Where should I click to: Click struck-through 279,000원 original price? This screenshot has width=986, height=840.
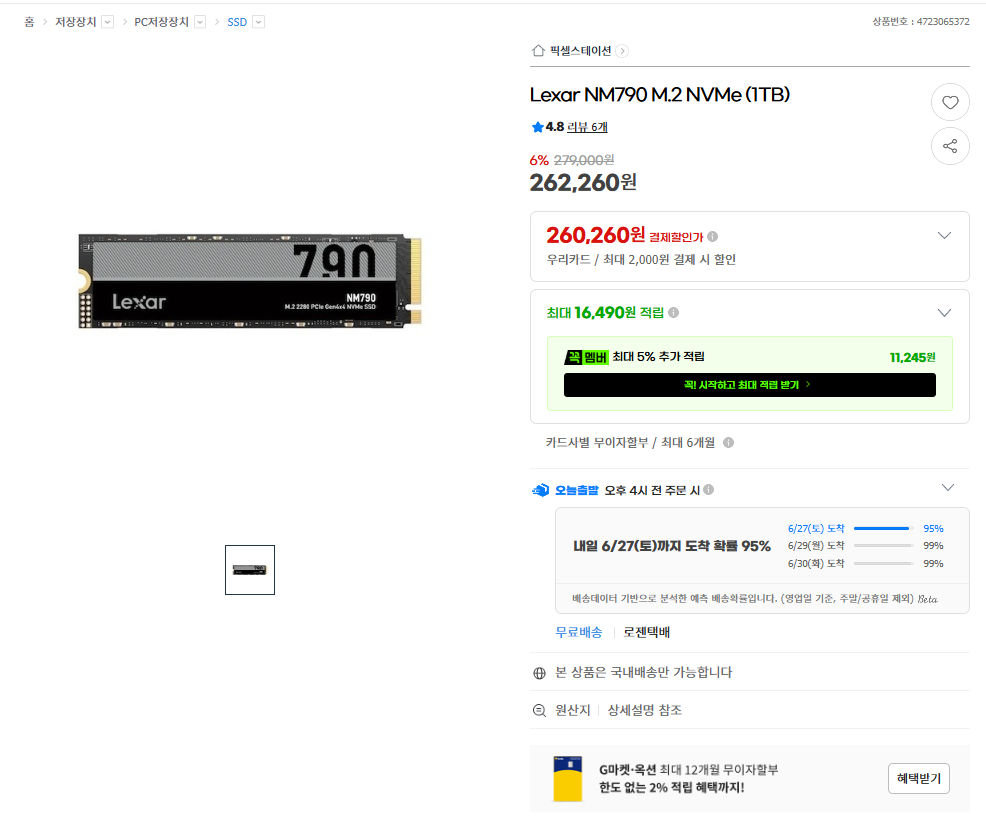point(584,160)
